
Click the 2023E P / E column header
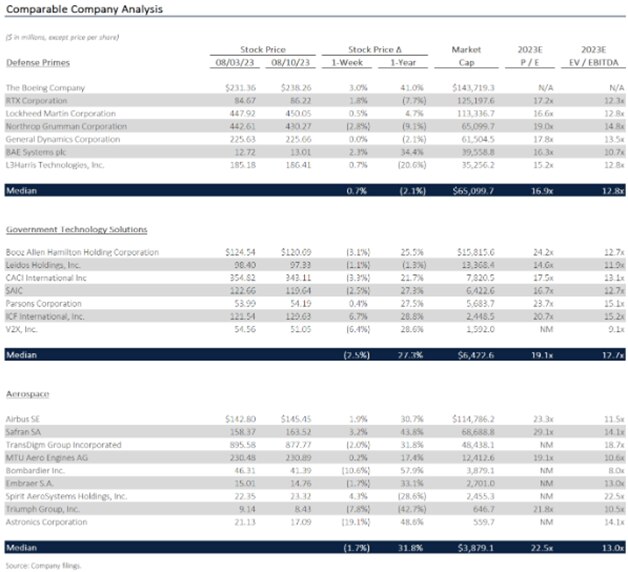(531, 54)
